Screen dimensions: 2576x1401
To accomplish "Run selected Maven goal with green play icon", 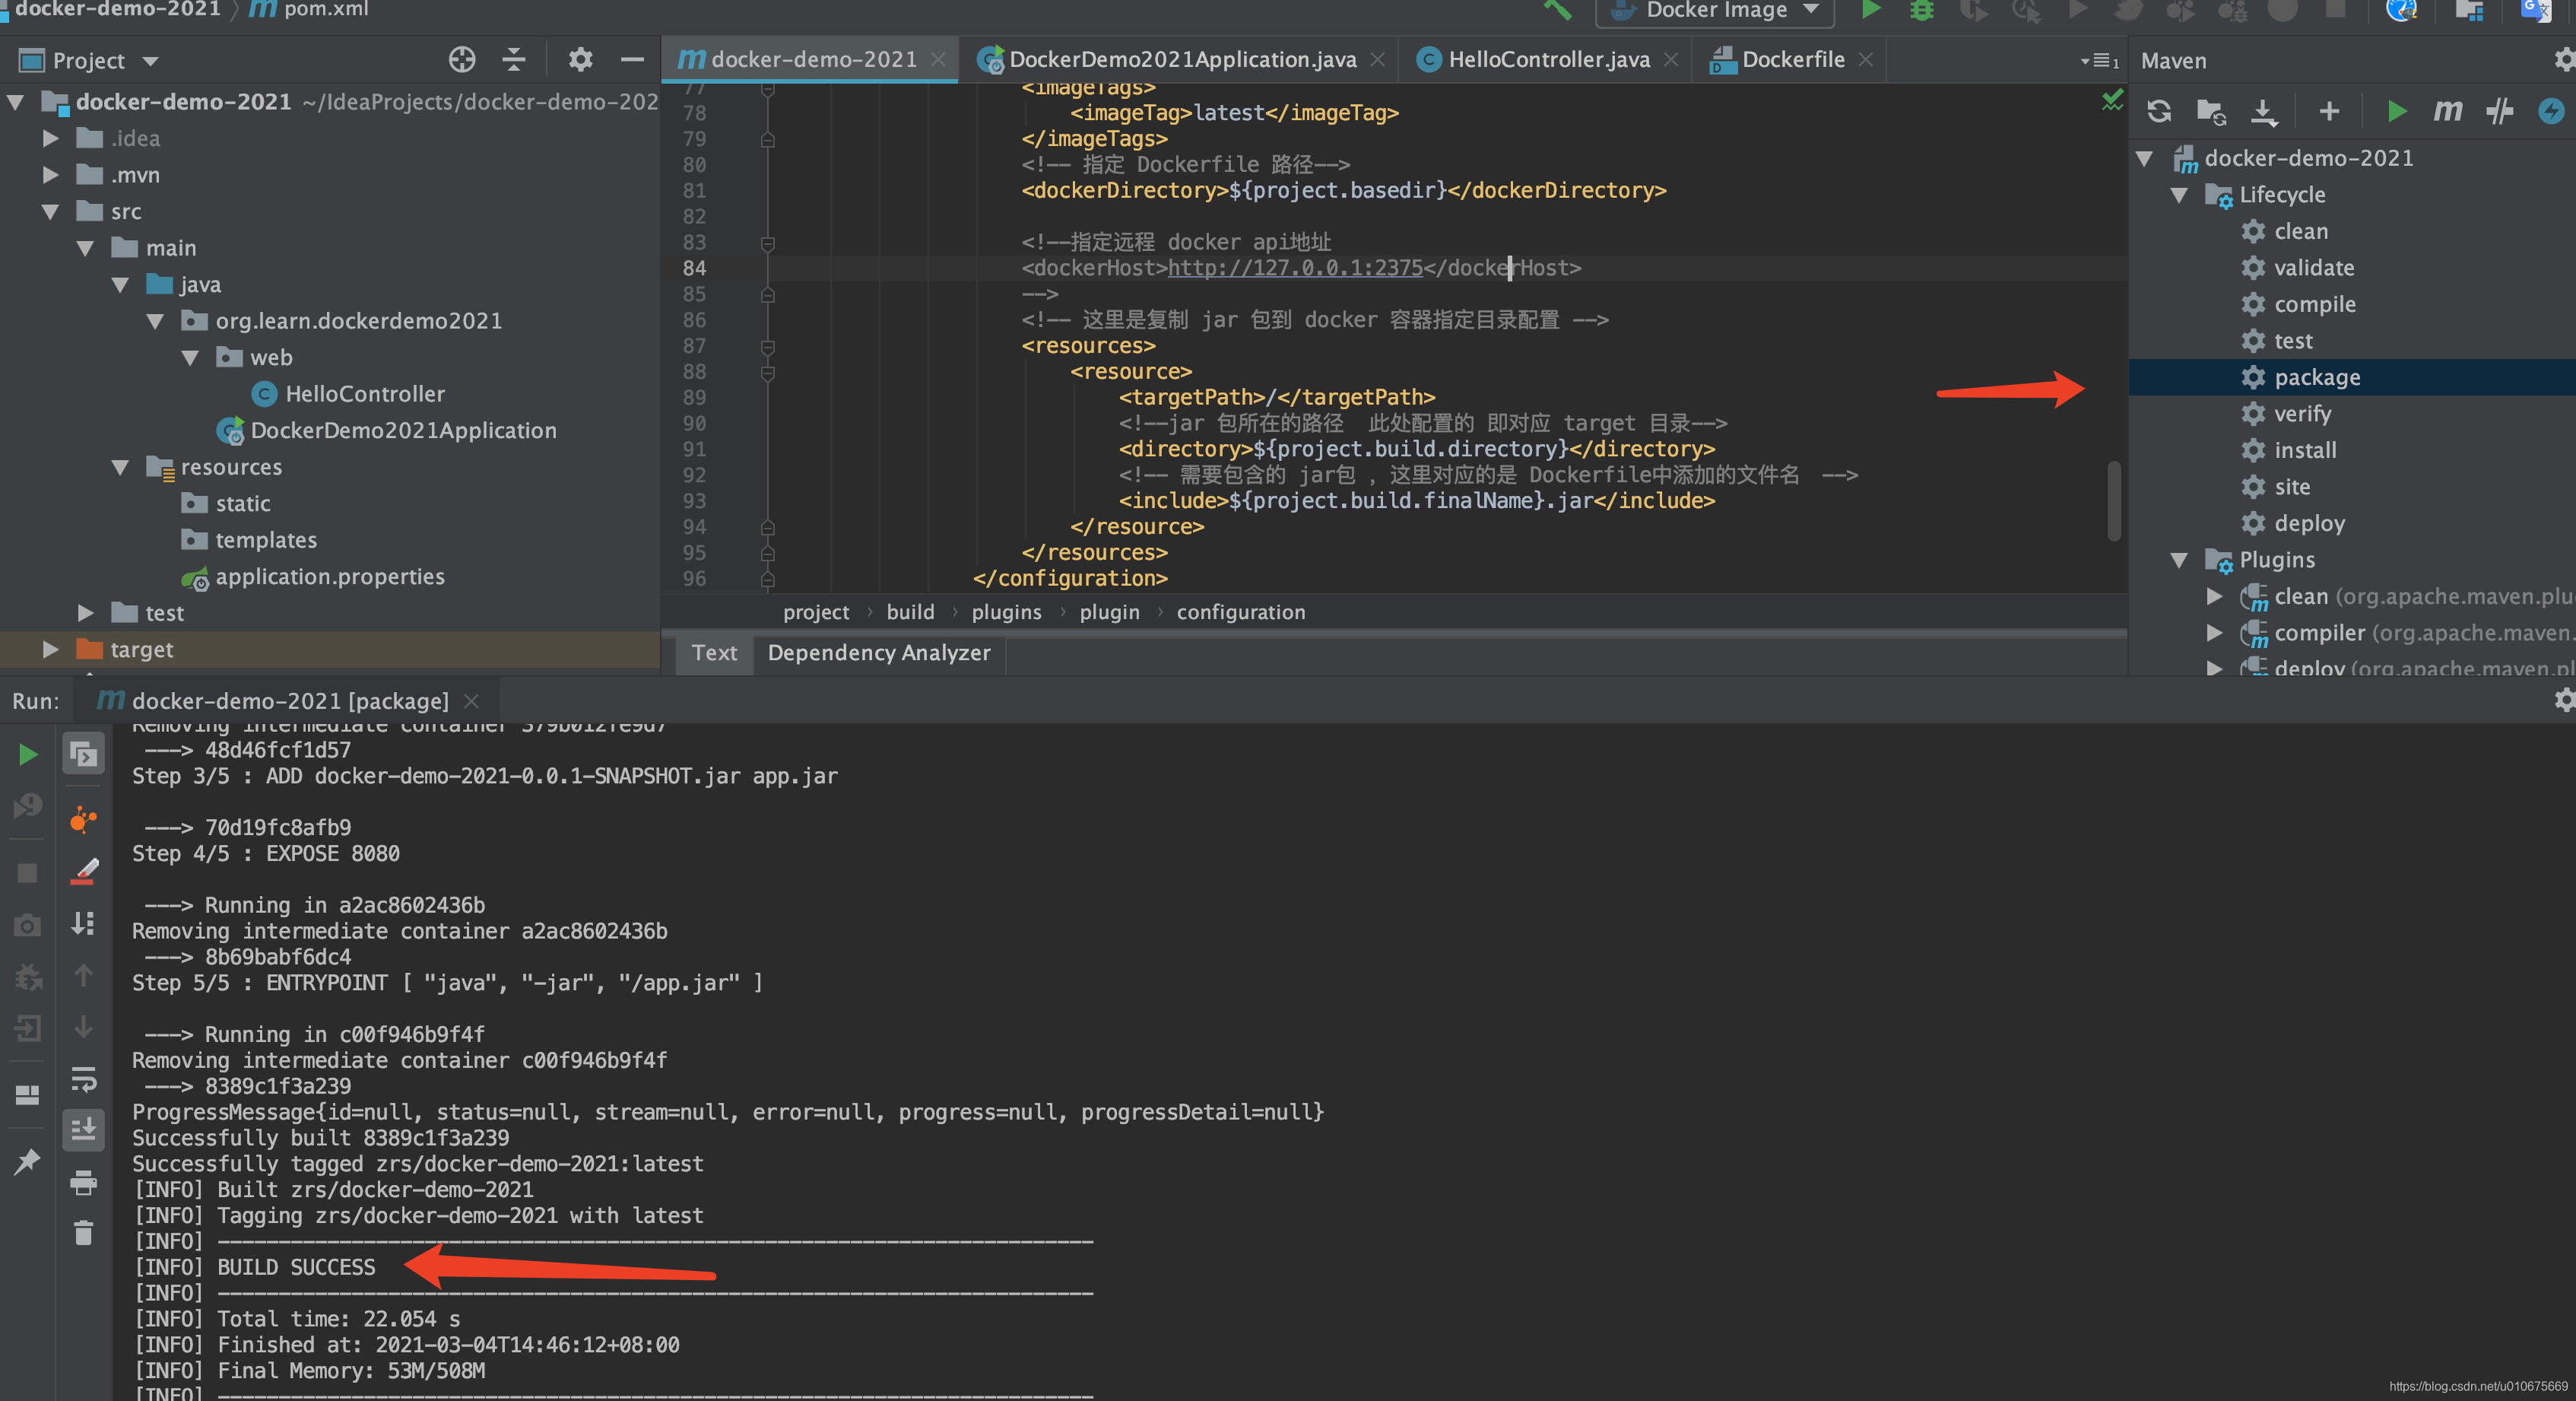I will [2396, 111].
